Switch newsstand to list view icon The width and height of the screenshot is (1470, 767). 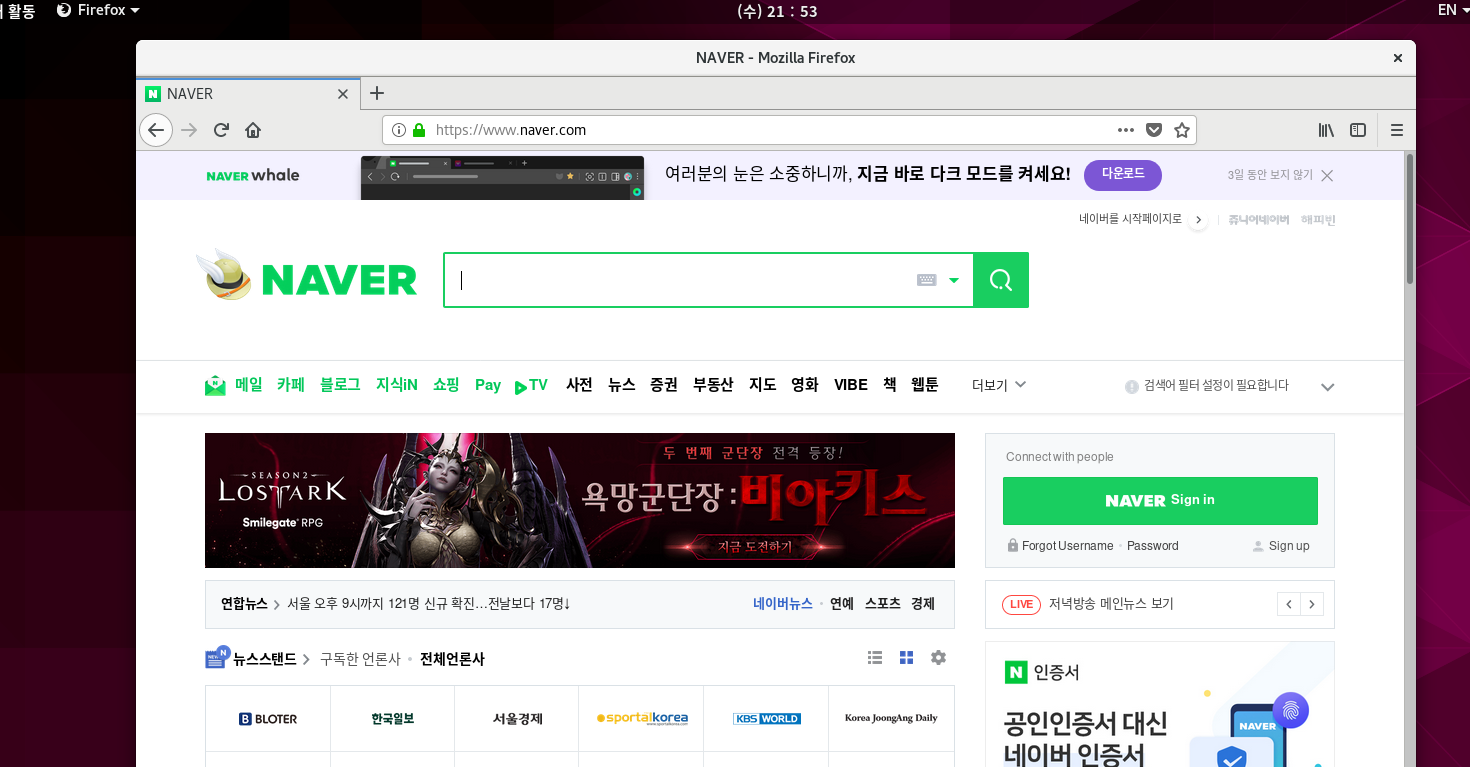pyautogui.click(x=875, y=658)
